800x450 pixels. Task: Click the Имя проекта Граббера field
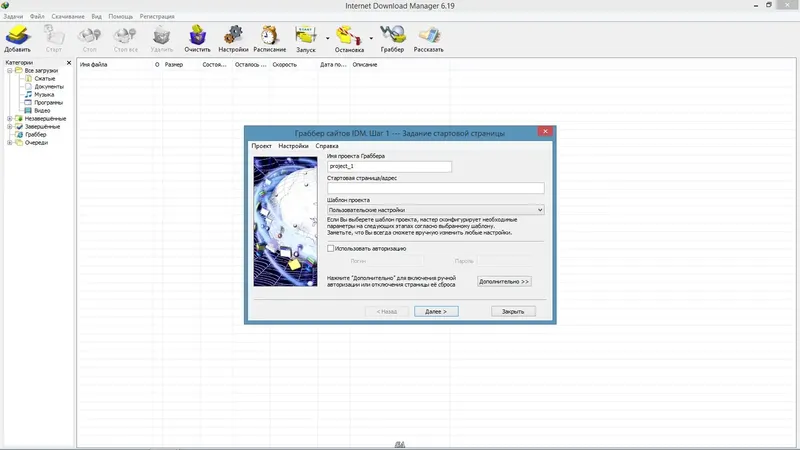389,166
